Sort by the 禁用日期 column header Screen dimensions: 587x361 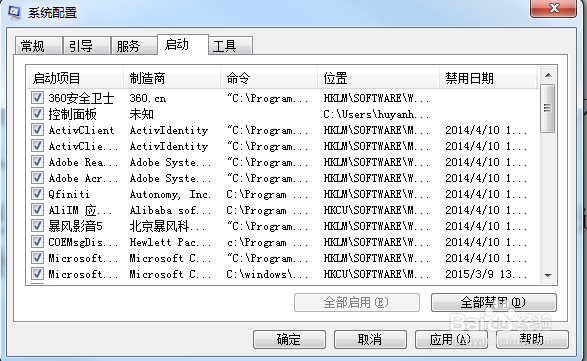488,78
